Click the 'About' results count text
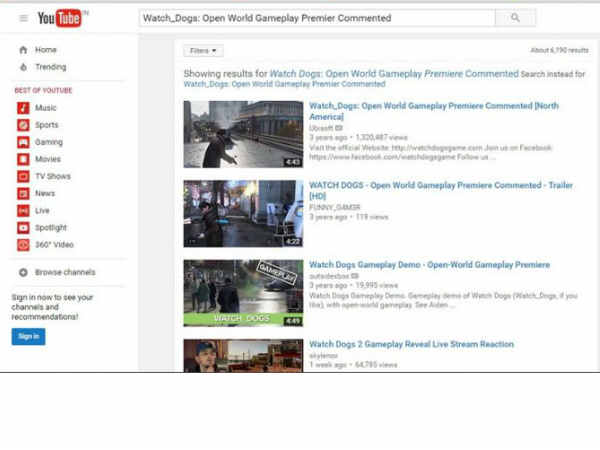600x450 pixels. pyautogui.click(x=559, y=50)
